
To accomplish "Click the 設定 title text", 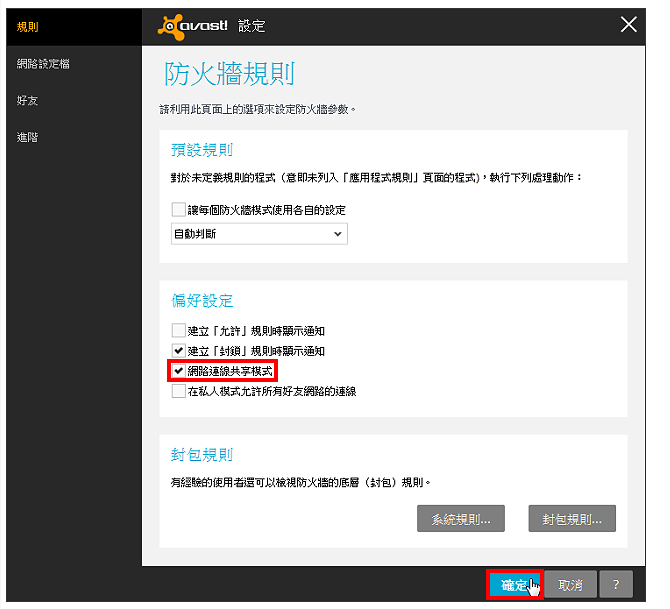I will click(x=252, y=26).
